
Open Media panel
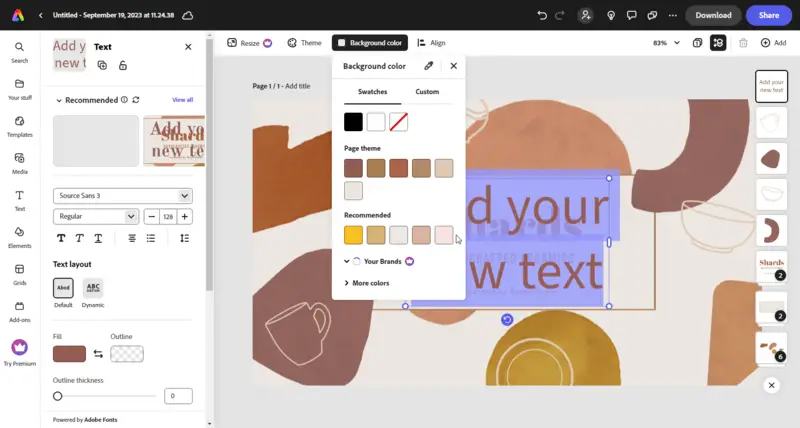point(19,164)
